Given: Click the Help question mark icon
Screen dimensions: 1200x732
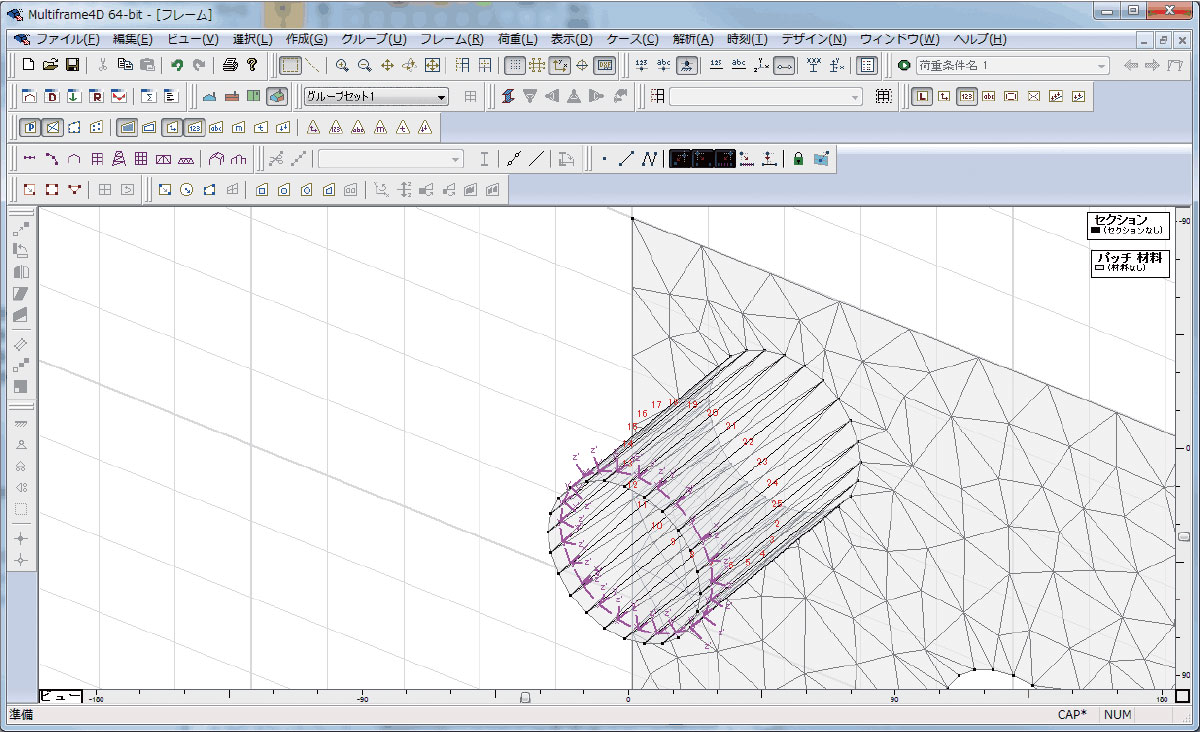Looking at the screenshot, I should coord(252,65).
